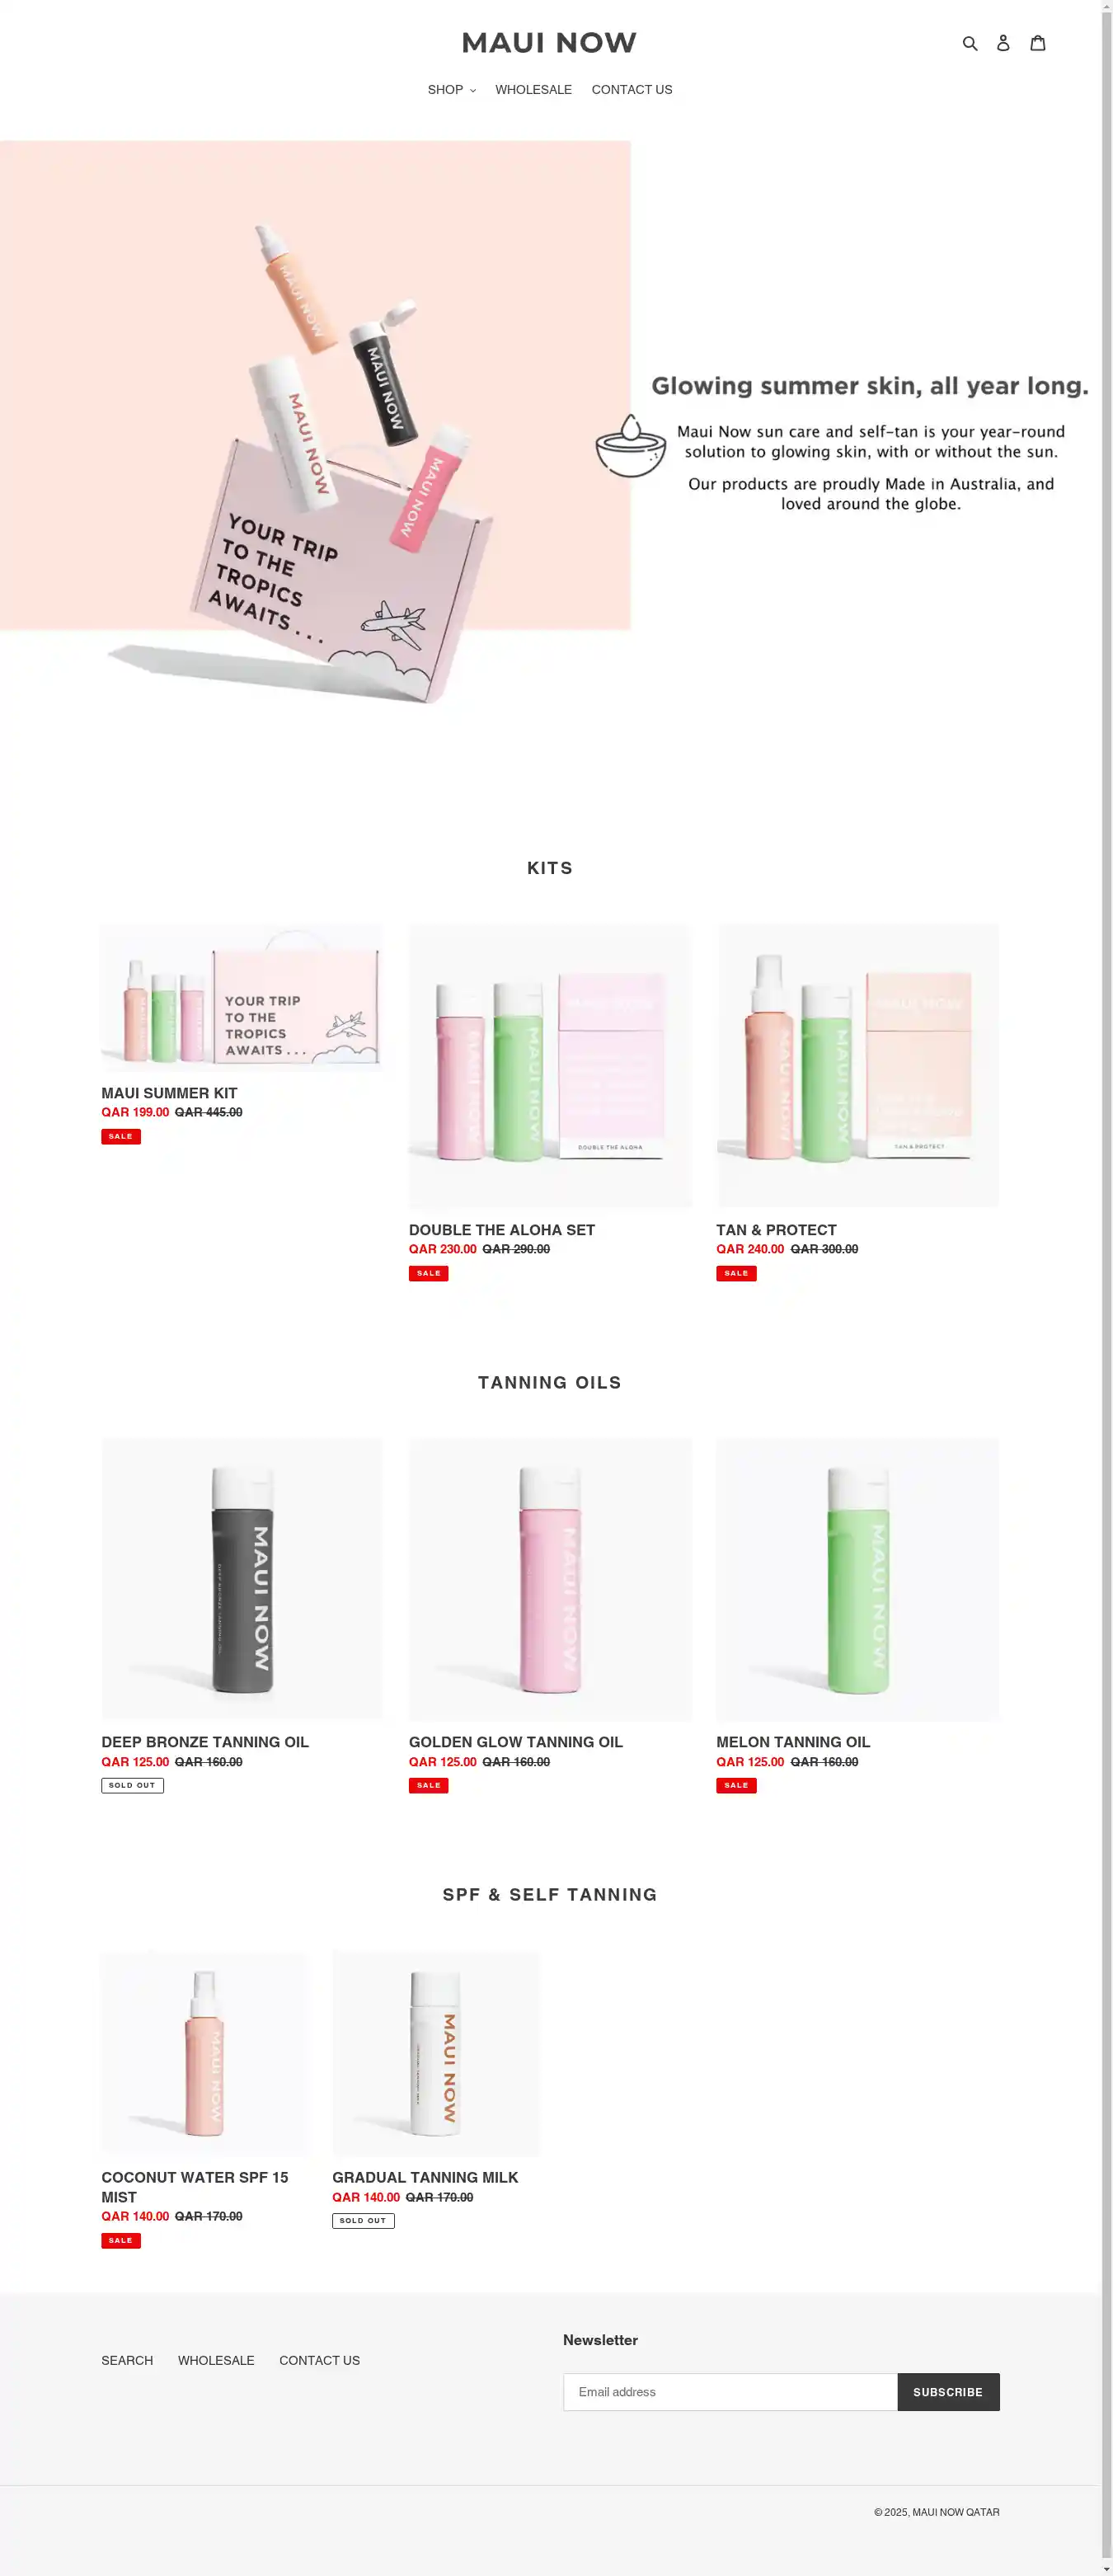This screenshot has width=1113, height=2576.
Task: View Double The Aloha Set product image
Action: [x=549, y=1065]
